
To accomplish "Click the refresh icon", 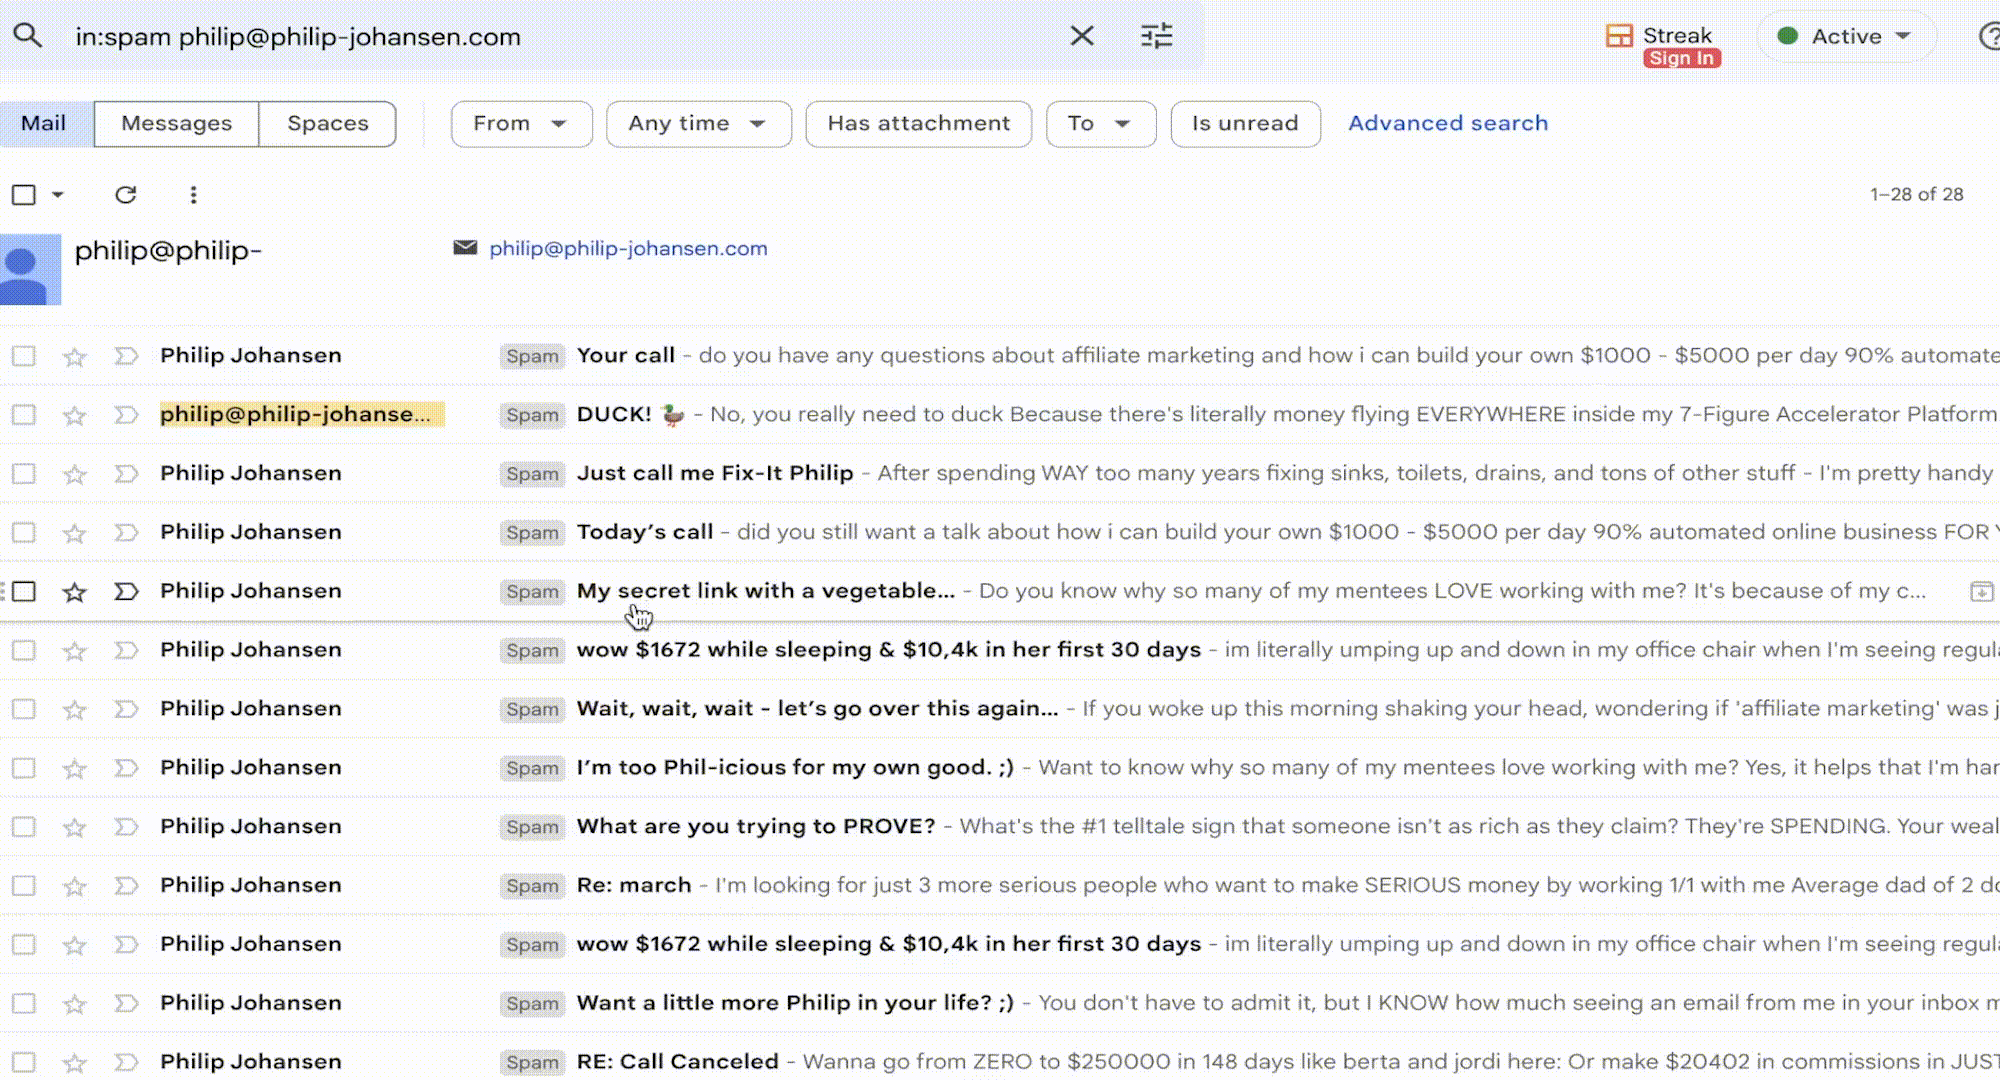I will point(125,194).
